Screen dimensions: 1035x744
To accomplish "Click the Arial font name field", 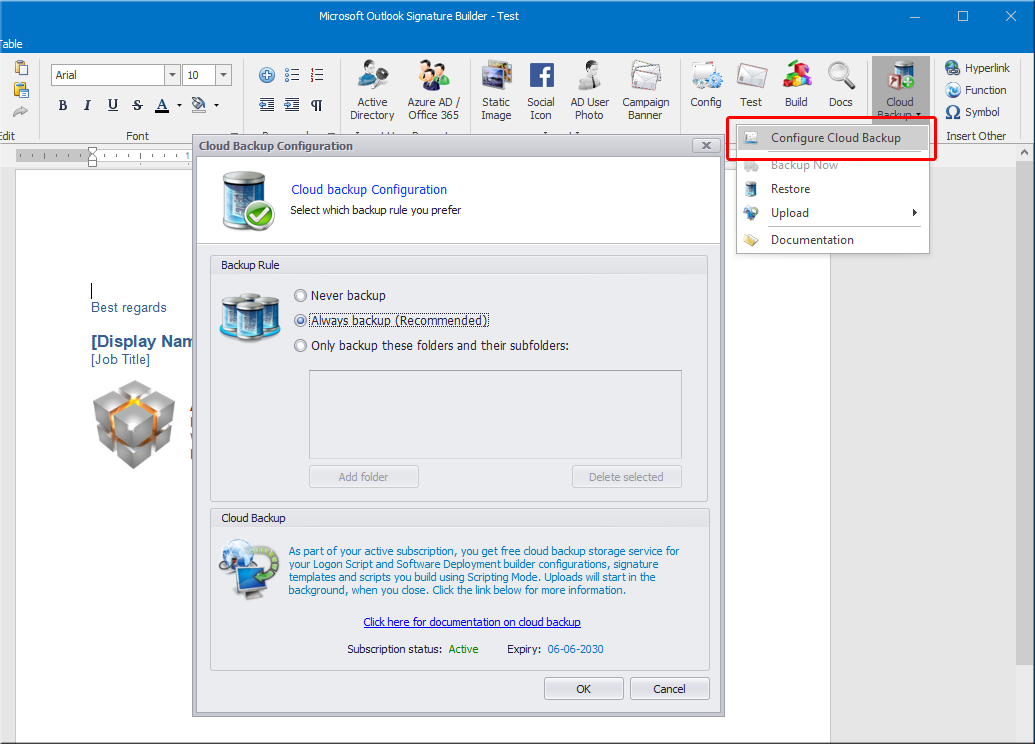I will 108,75.
